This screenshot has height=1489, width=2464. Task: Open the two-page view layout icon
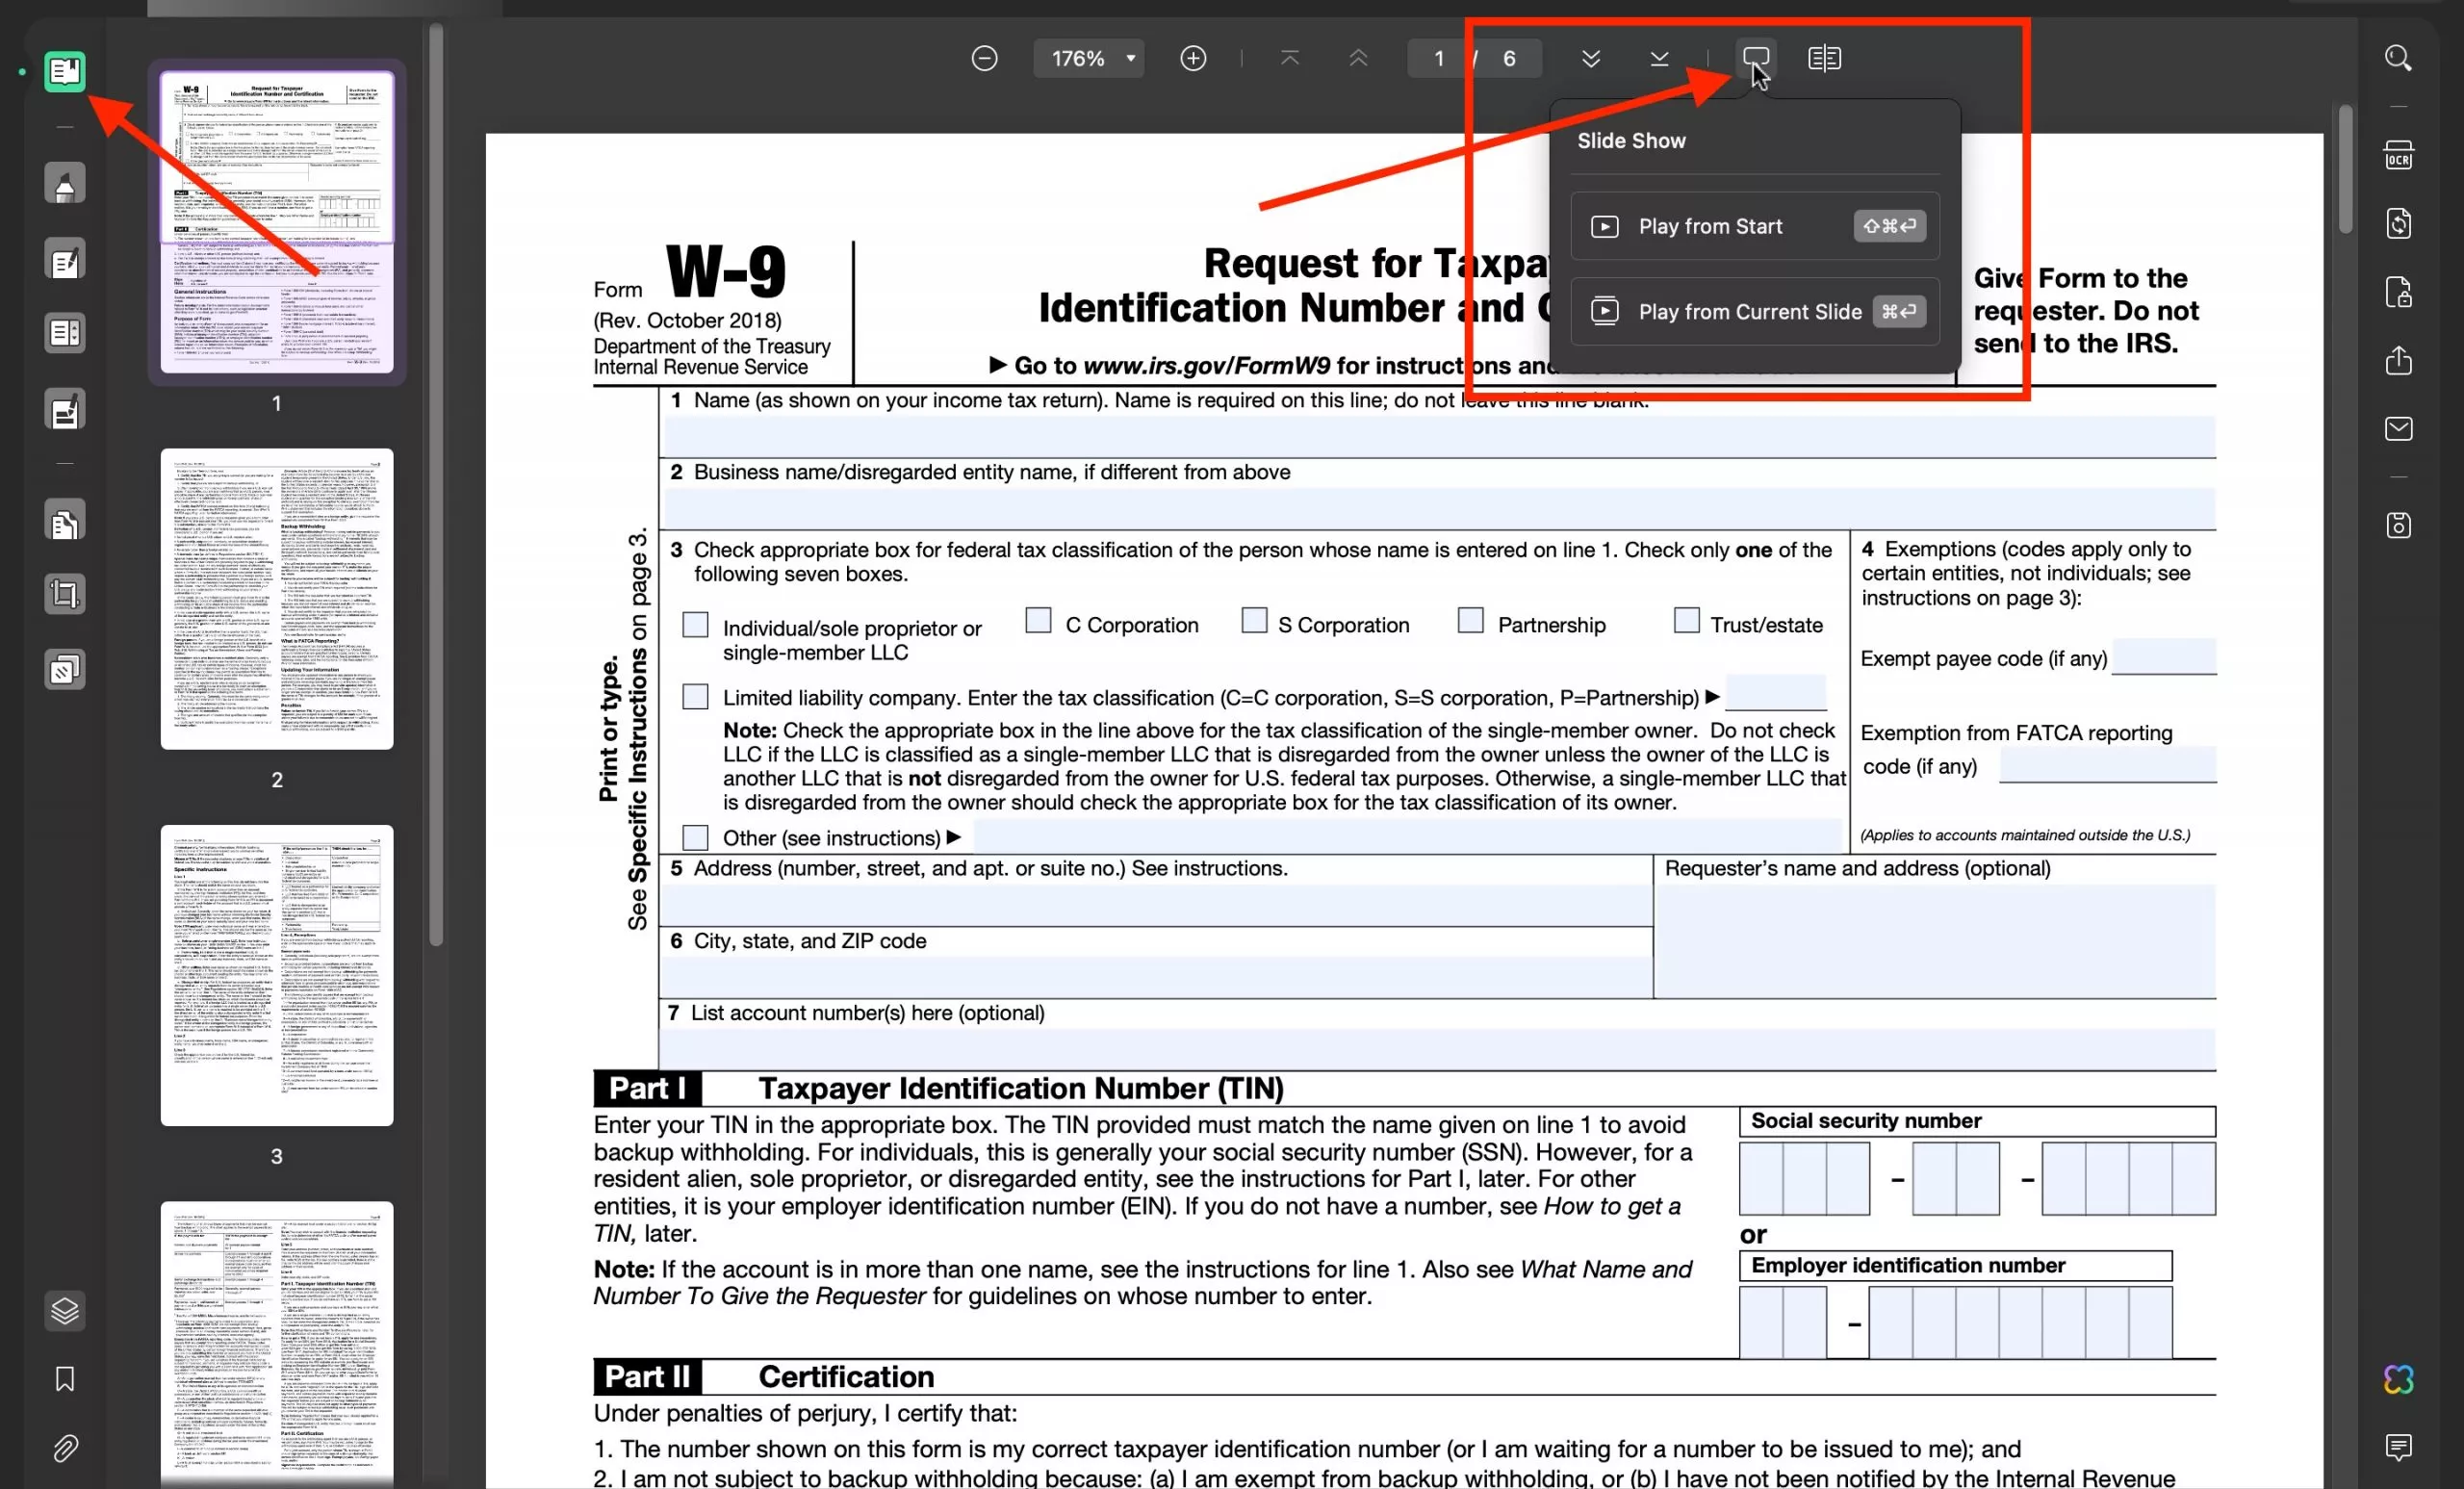tap(1824, 58)
